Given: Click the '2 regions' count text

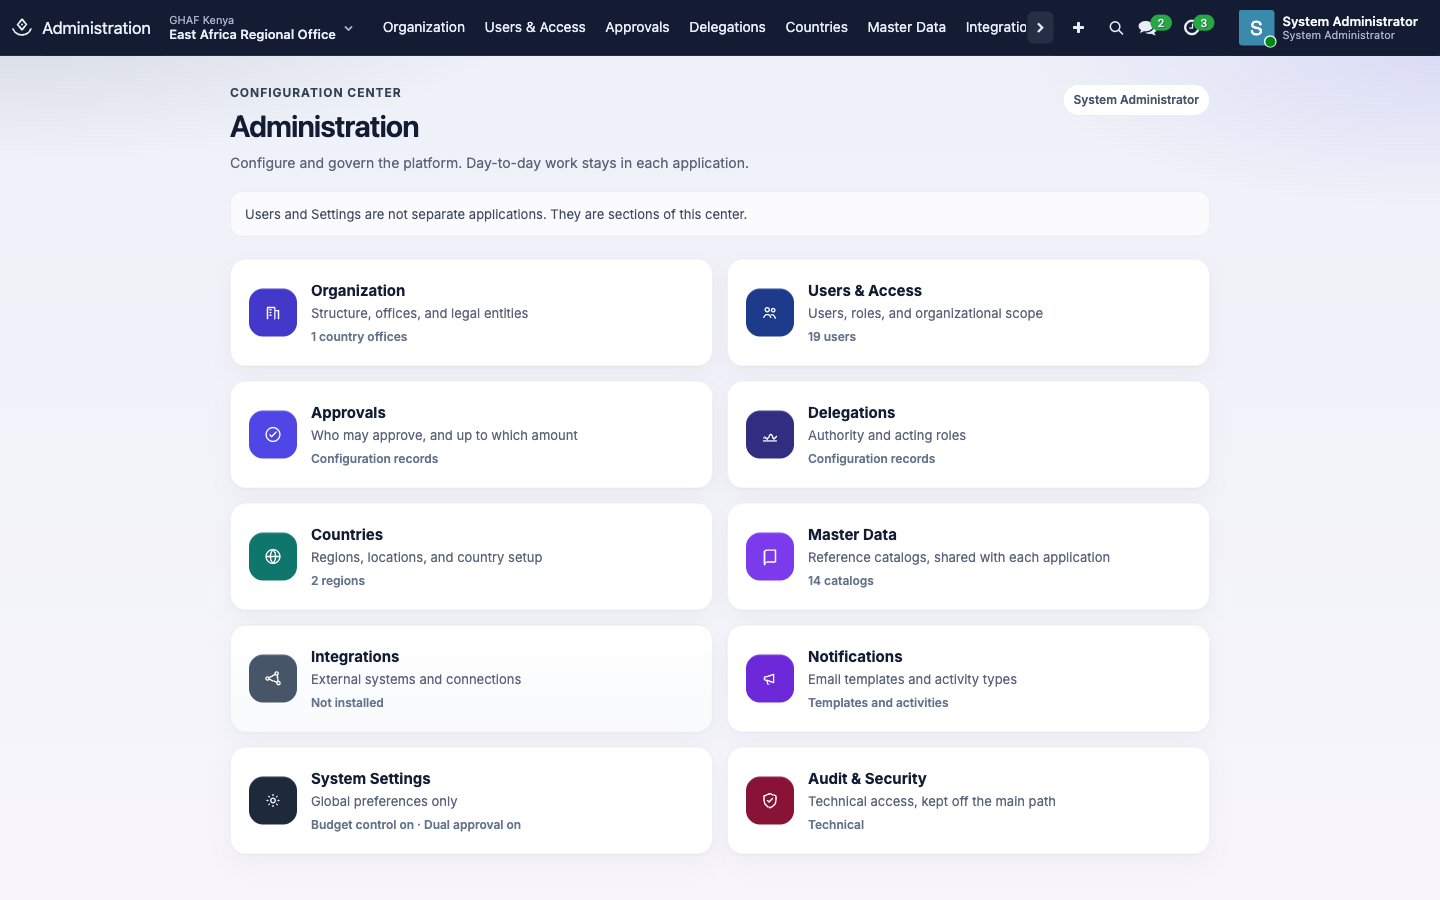Looking at the screenshot, I should click(x=338, y=581).
